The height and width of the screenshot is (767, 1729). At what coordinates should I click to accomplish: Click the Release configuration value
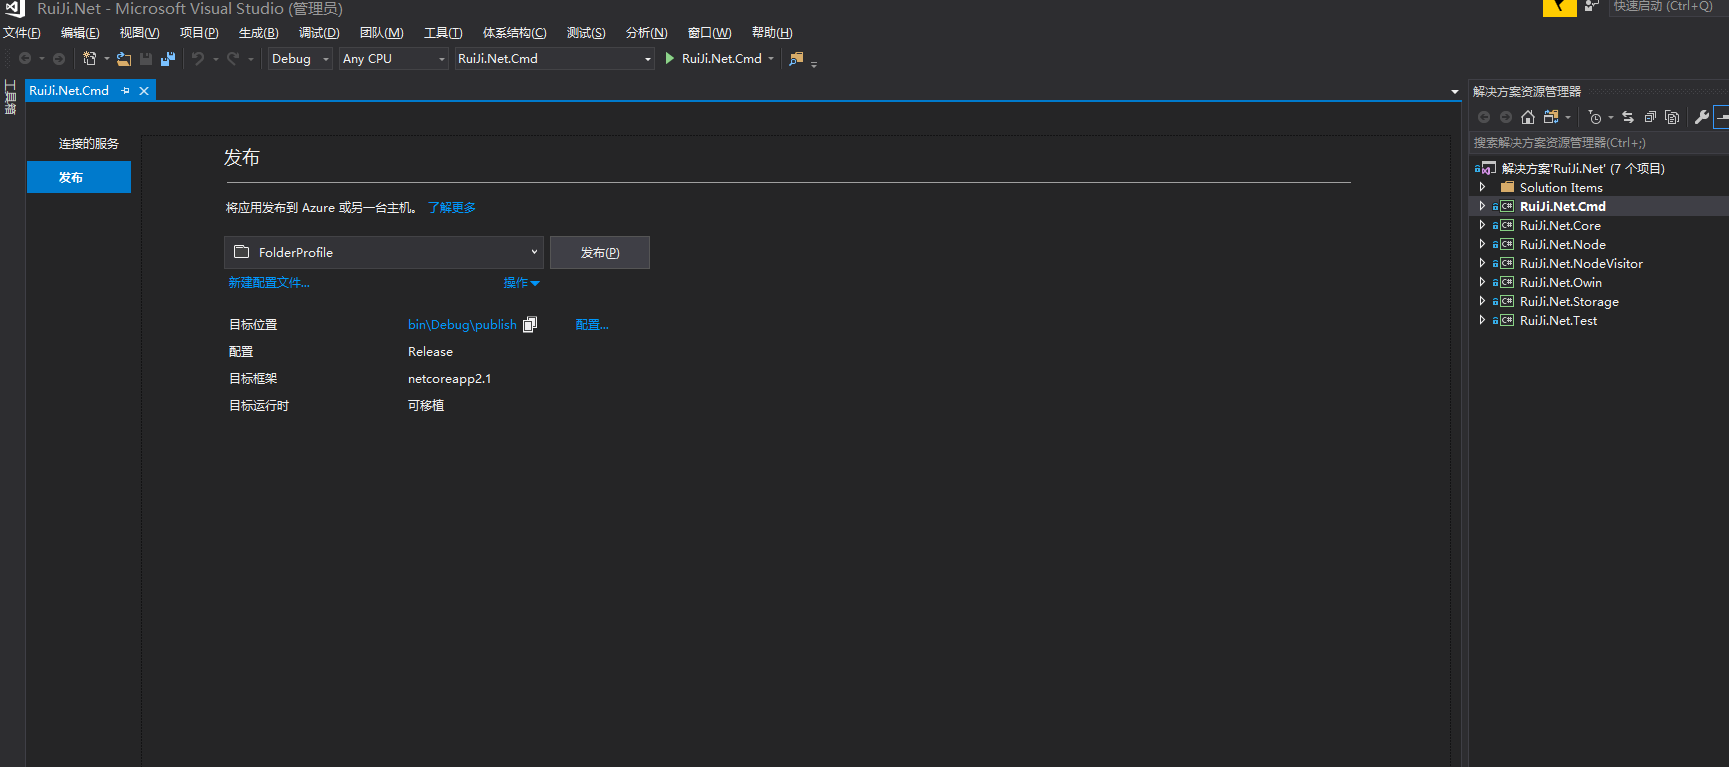coord(430,352)
